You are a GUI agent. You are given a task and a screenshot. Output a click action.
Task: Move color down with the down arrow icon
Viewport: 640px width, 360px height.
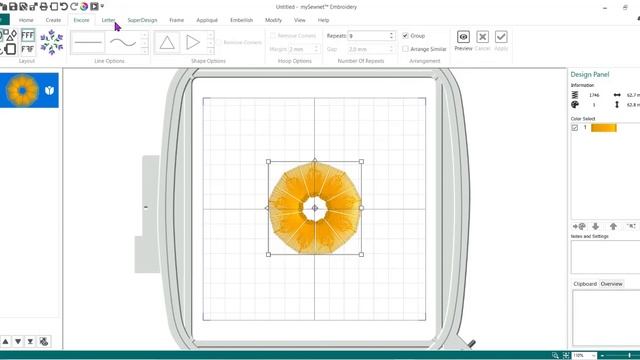point(596,227)
